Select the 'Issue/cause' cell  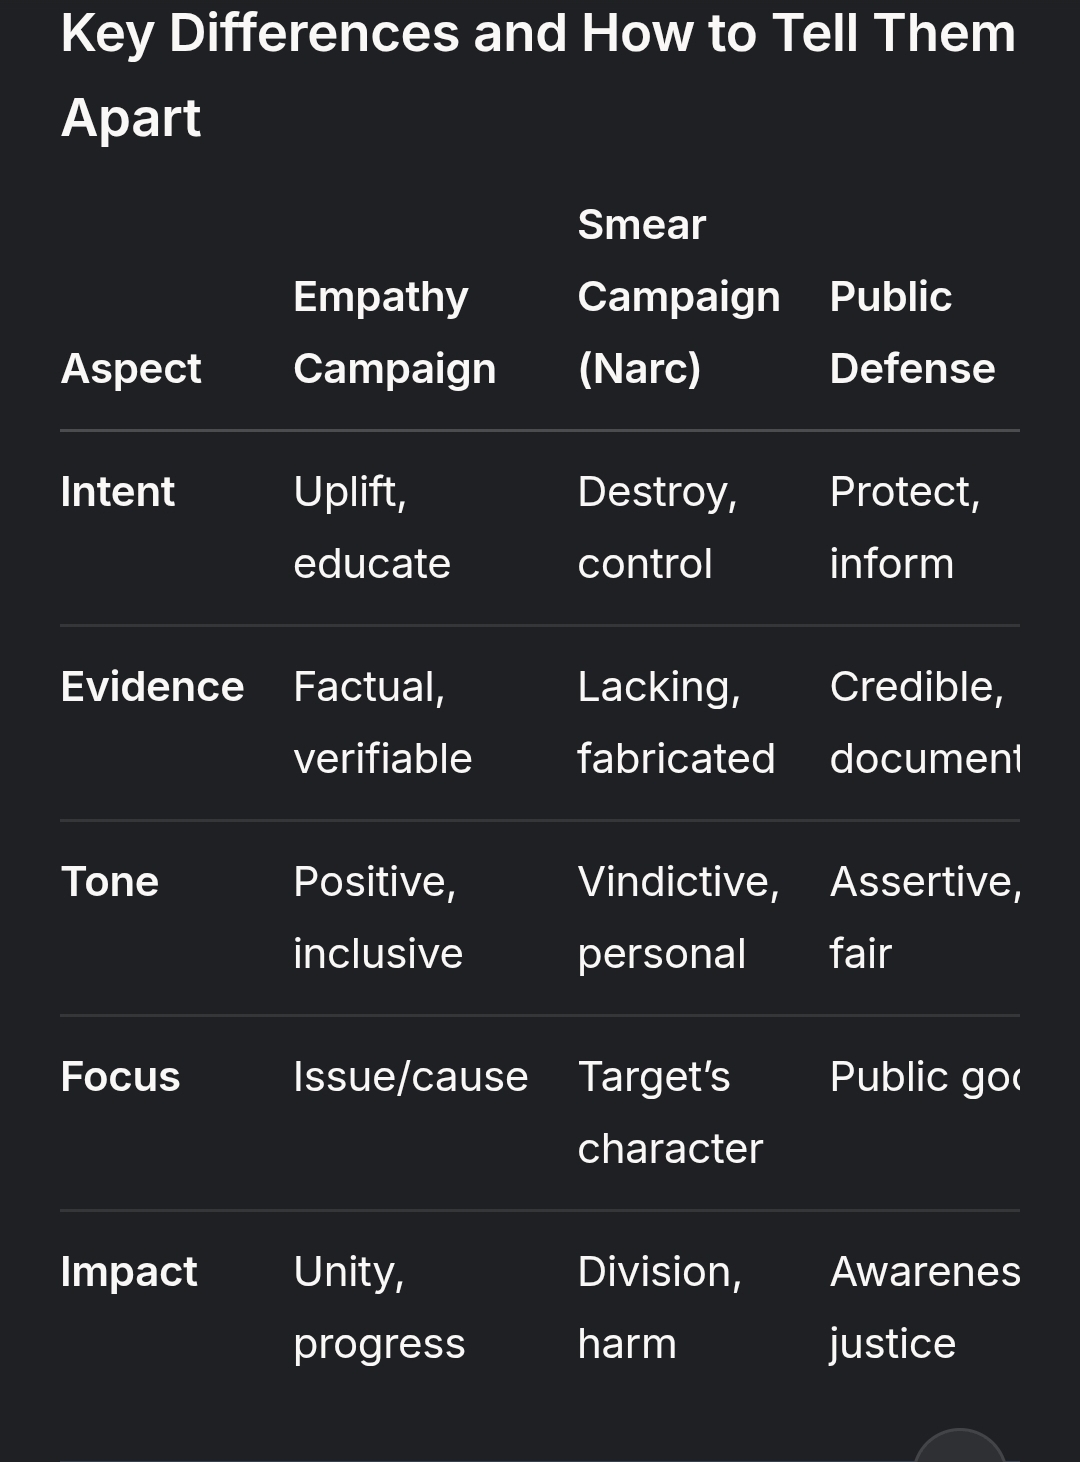click(x=410, y=1077)
